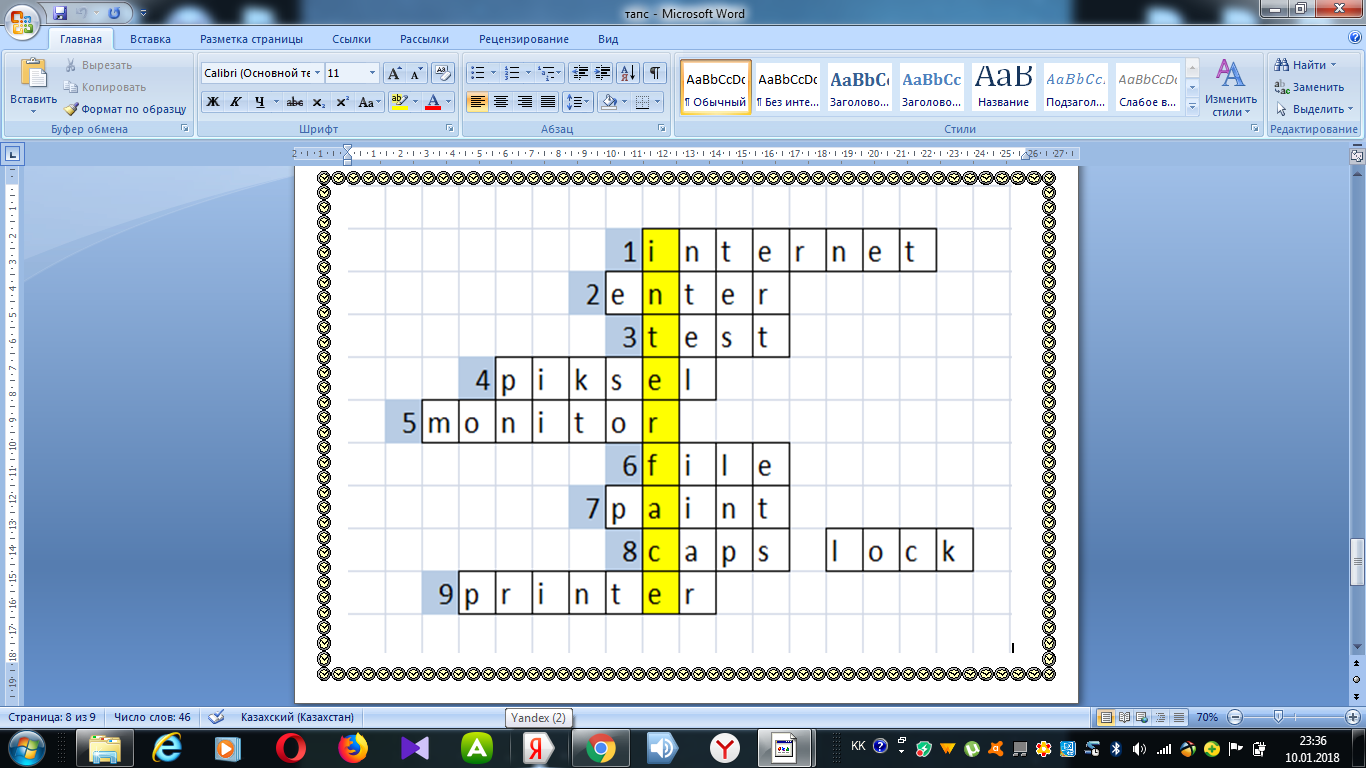Open the font size dropdown showing 11
1366x768 pixels.
click(x=373, y=73)
